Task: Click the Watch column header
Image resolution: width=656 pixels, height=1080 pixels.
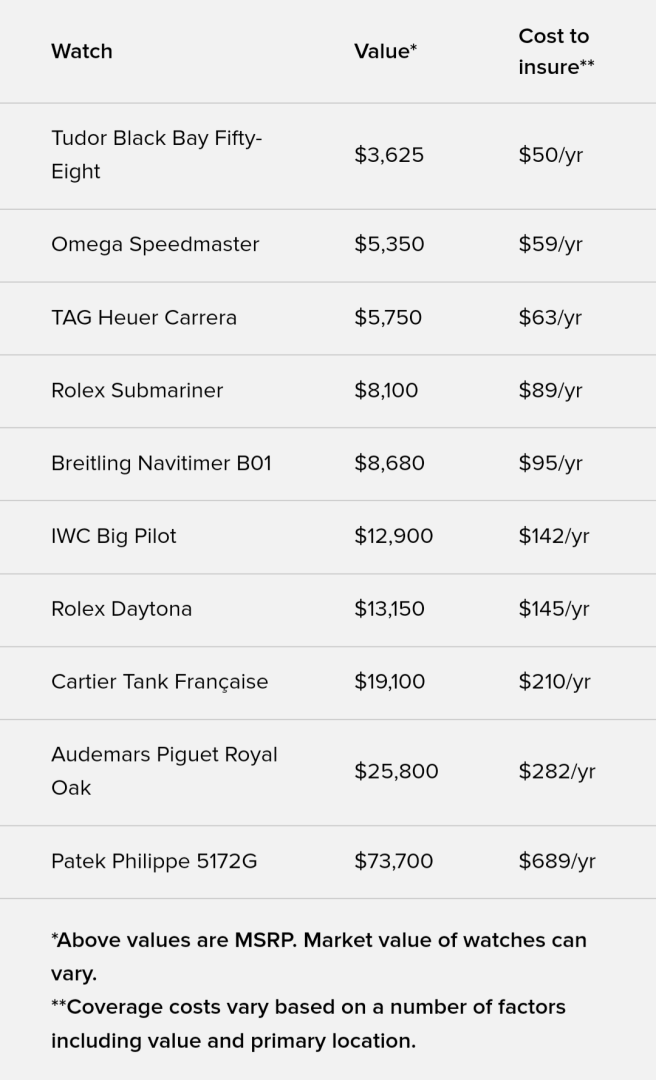Action: pyautogui.click(x=81, y=52)
